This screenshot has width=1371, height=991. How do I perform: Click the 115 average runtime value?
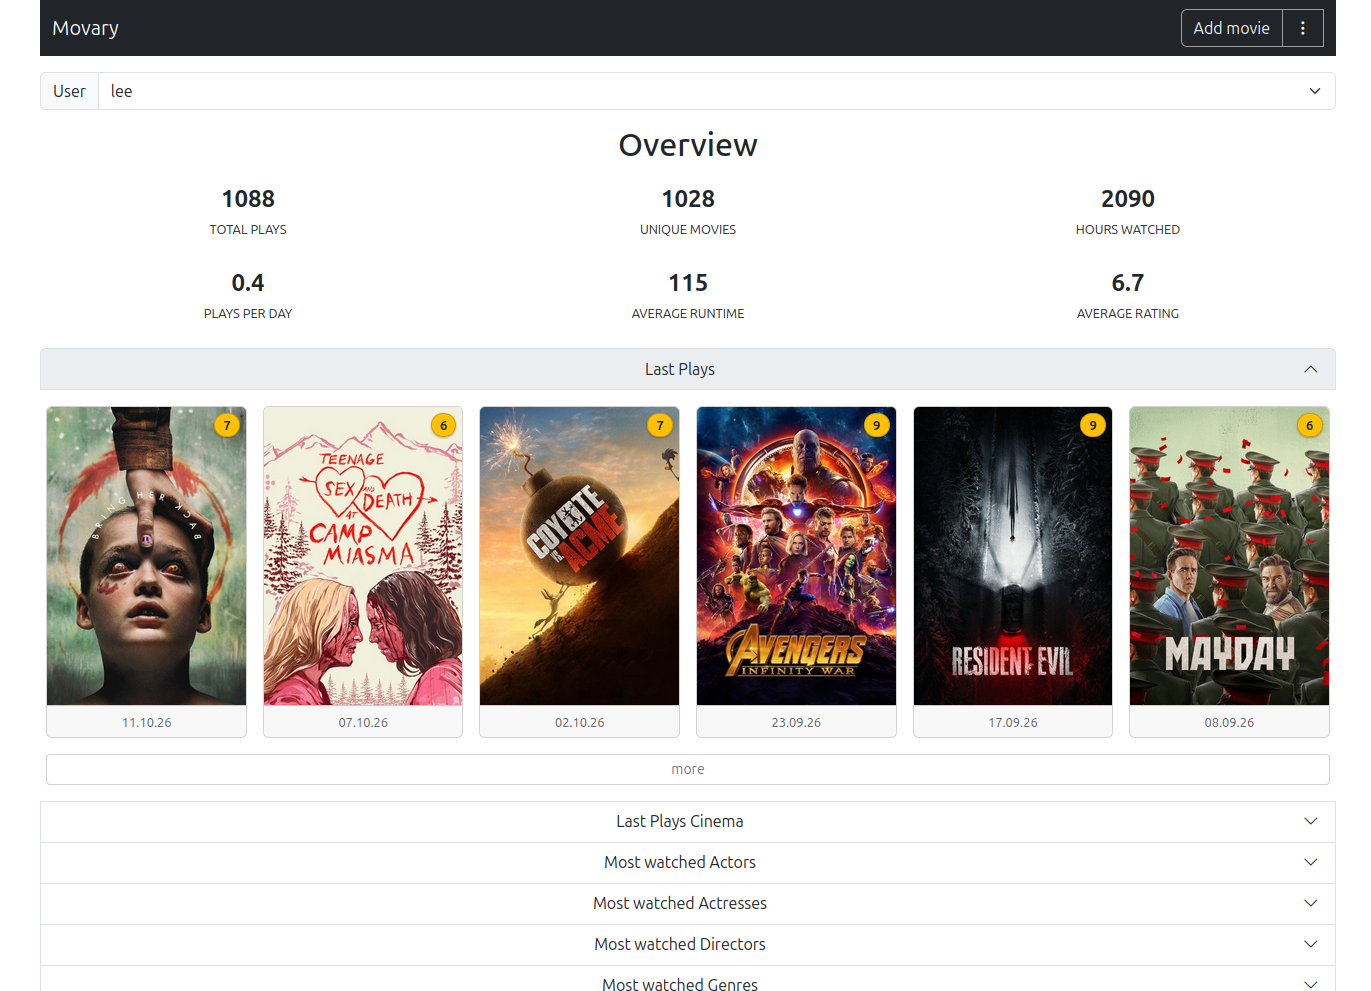[688, 283]
